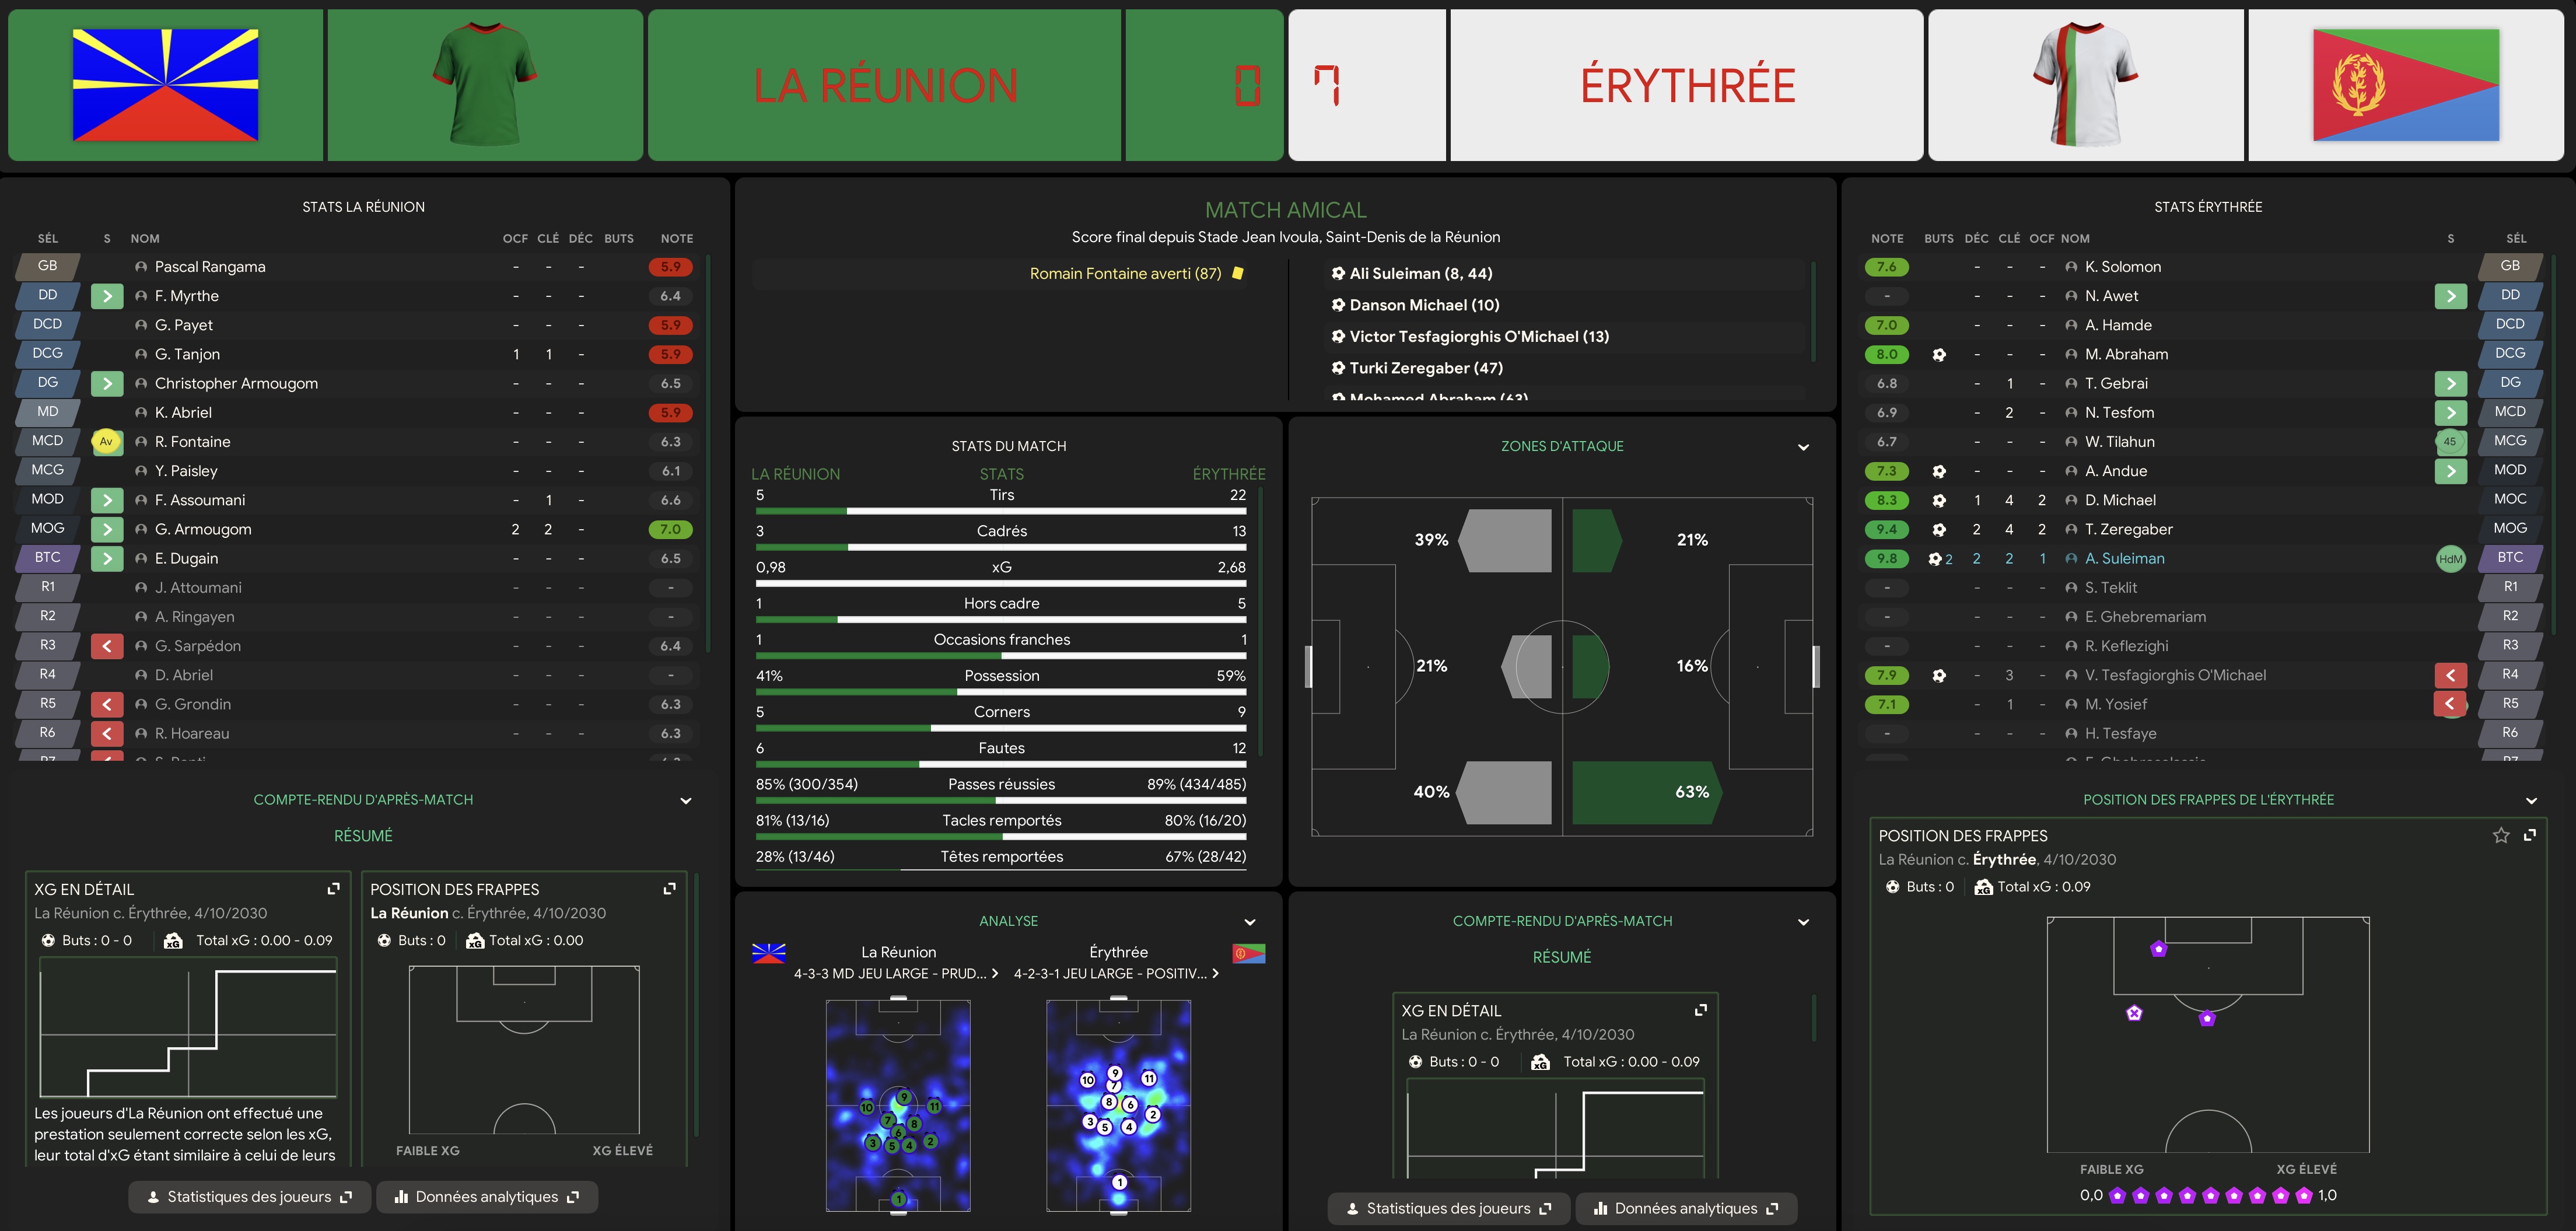Click yellow card Av icon for R. Fontaine
The height and width of the screenshot is (1231, 2576).
[x=106, y=441]
